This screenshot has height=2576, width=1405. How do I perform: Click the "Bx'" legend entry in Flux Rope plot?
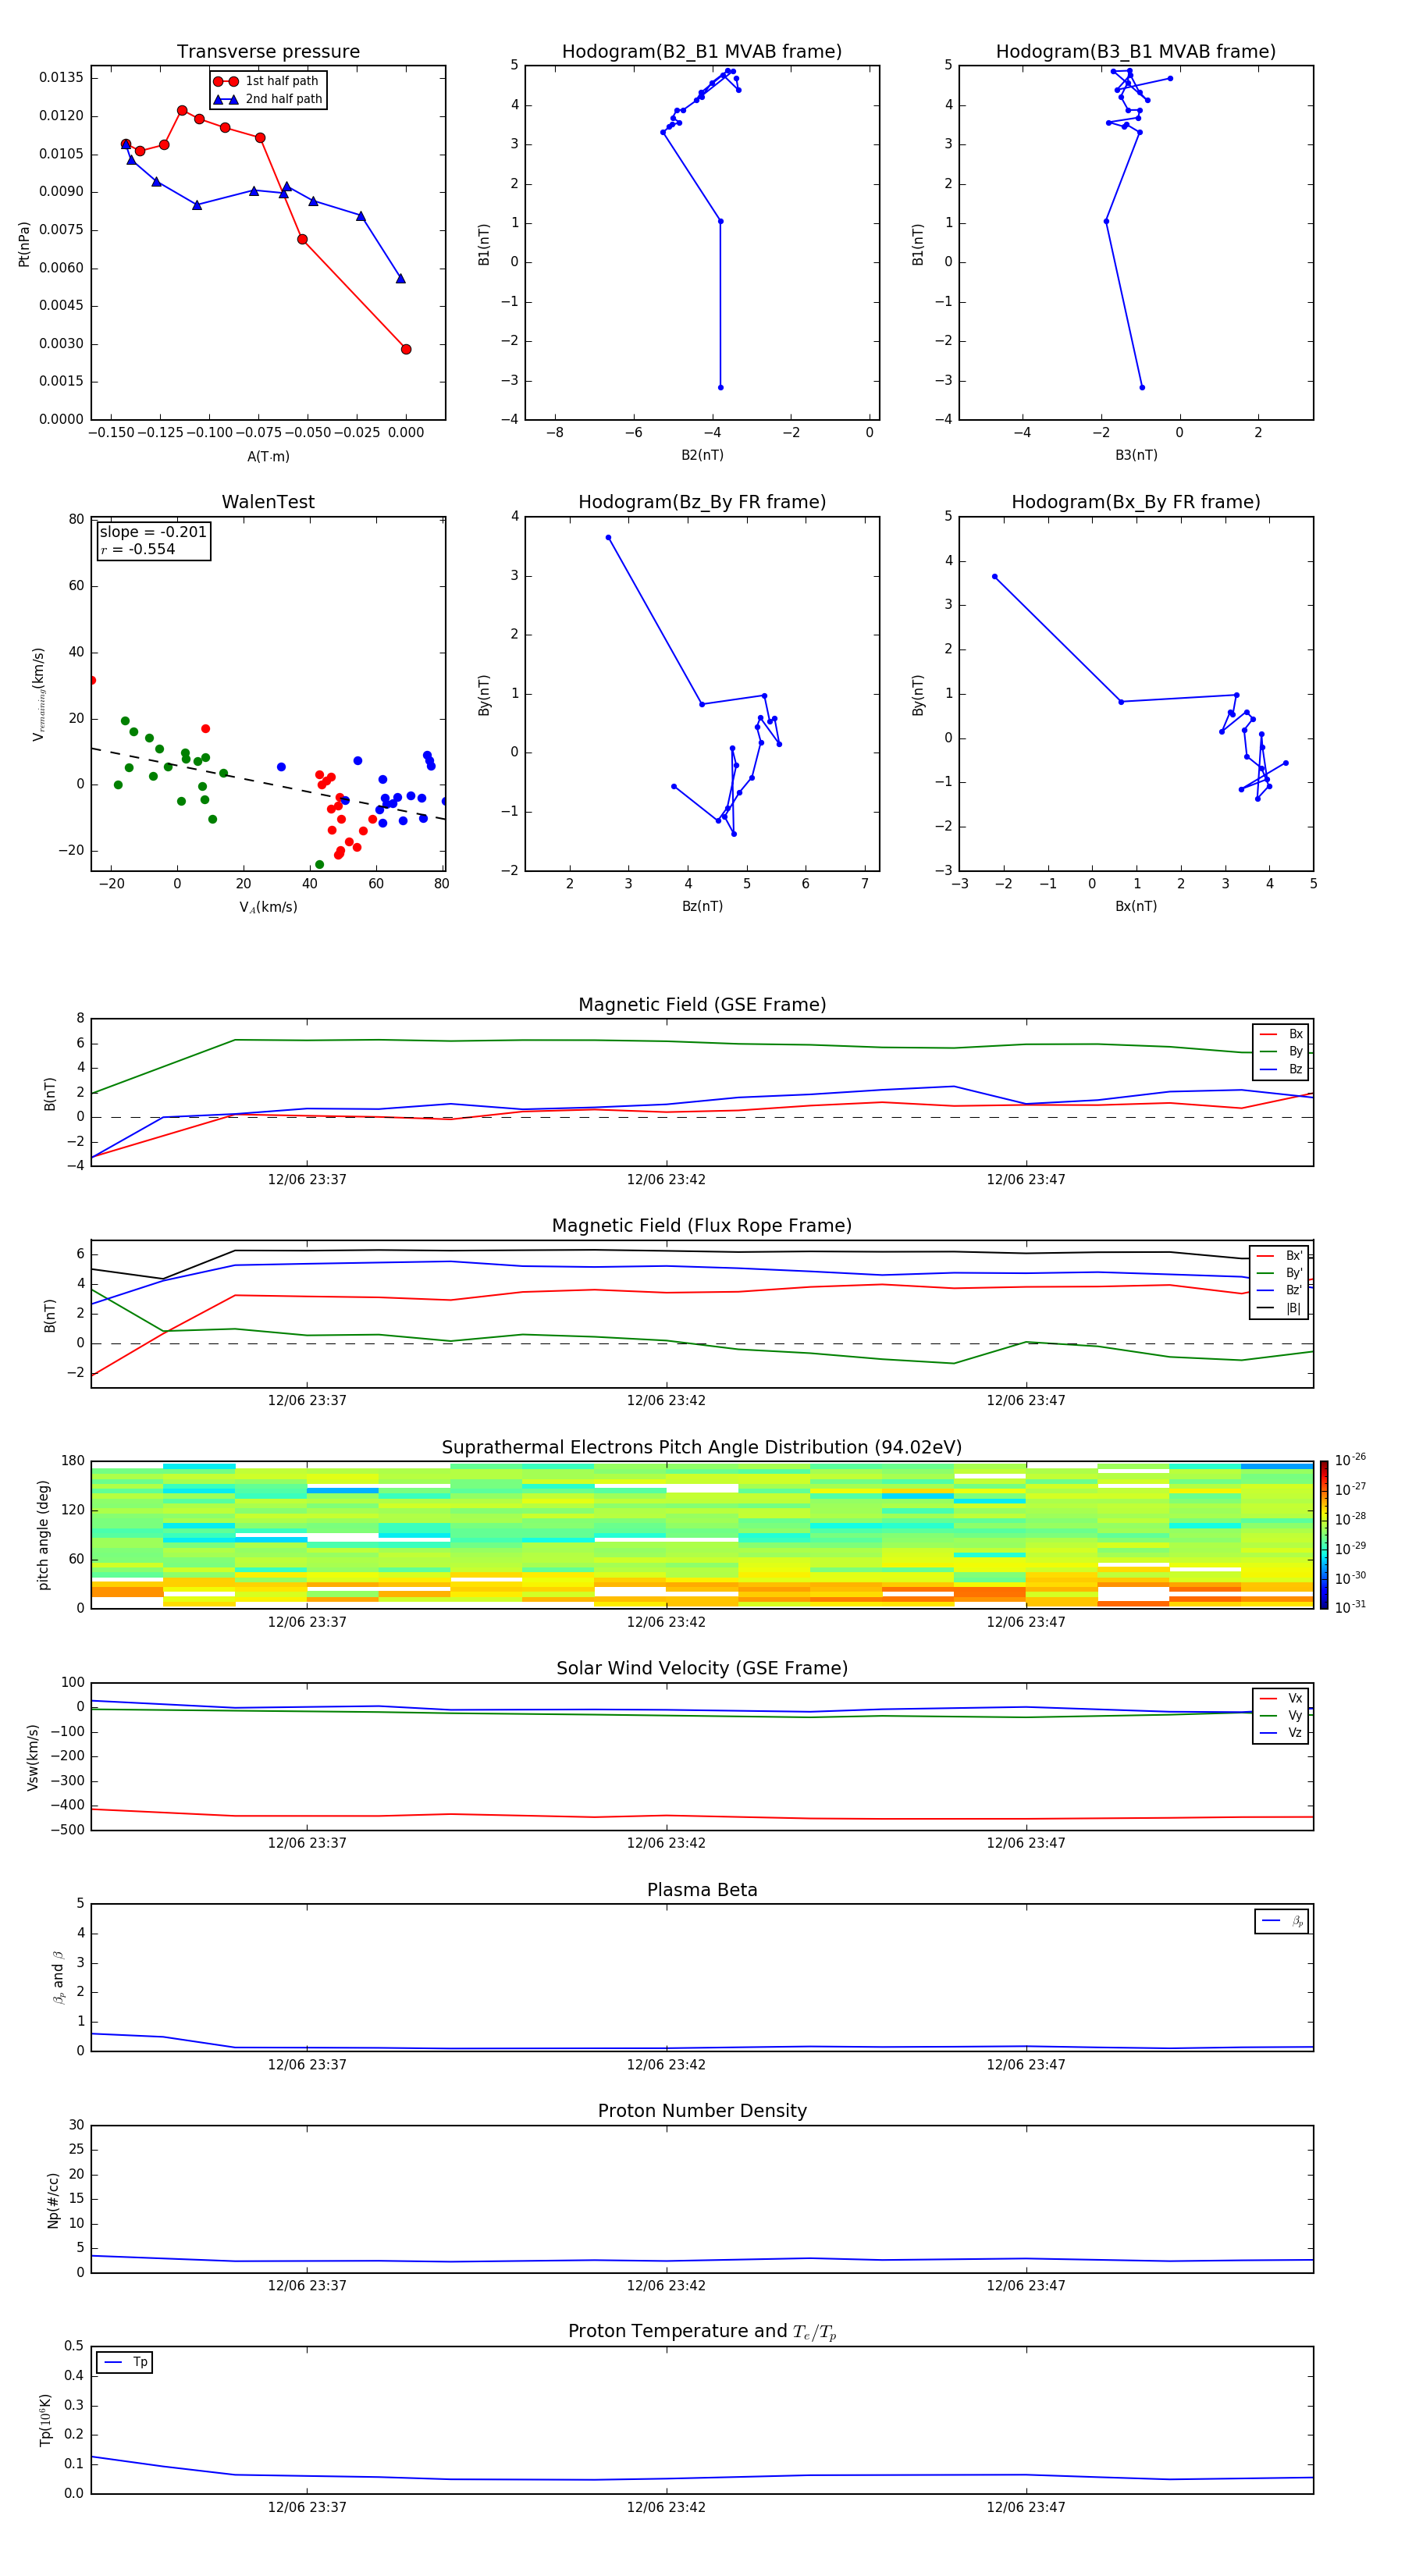pyautogui.click(x=1280, y=1256)
